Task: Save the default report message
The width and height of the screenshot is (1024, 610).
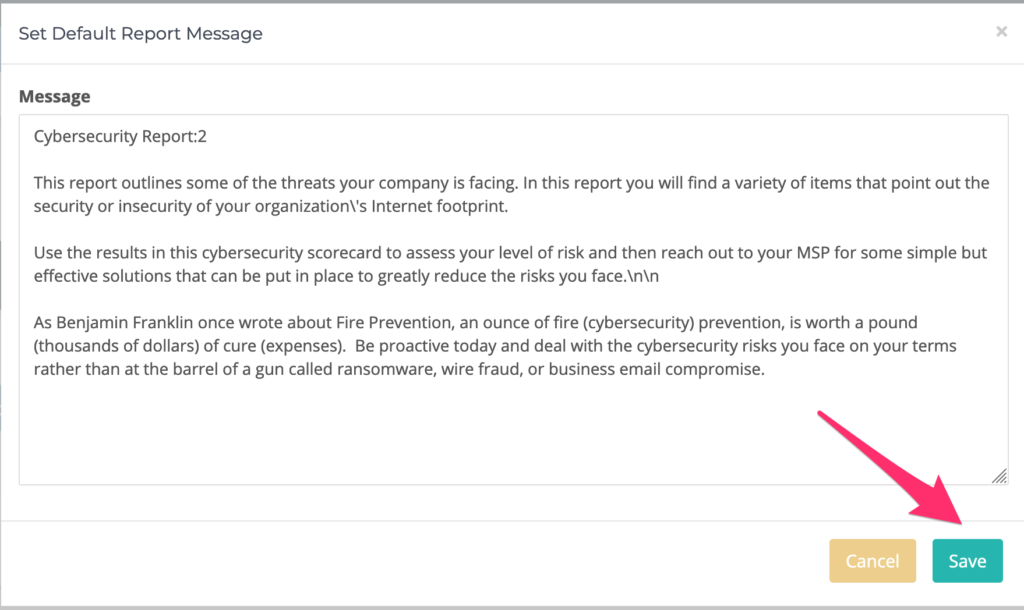Action: (x=967, y=560)
